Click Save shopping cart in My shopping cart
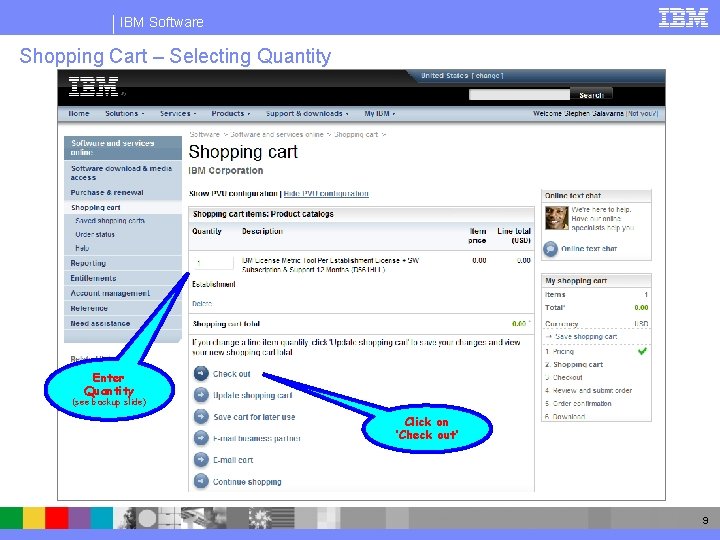This screenshot has width=720, height=540. [x=586, y=337]
